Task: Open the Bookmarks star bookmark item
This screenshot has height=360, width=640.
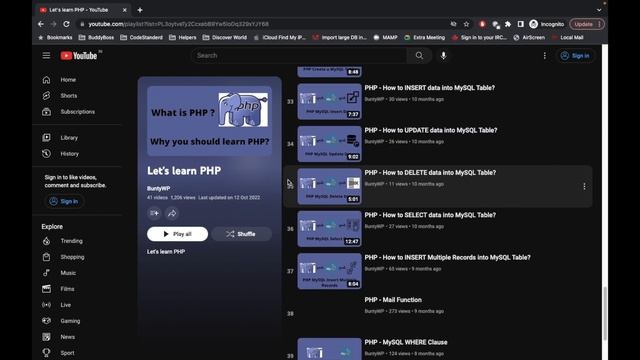Action: [55, 38]
